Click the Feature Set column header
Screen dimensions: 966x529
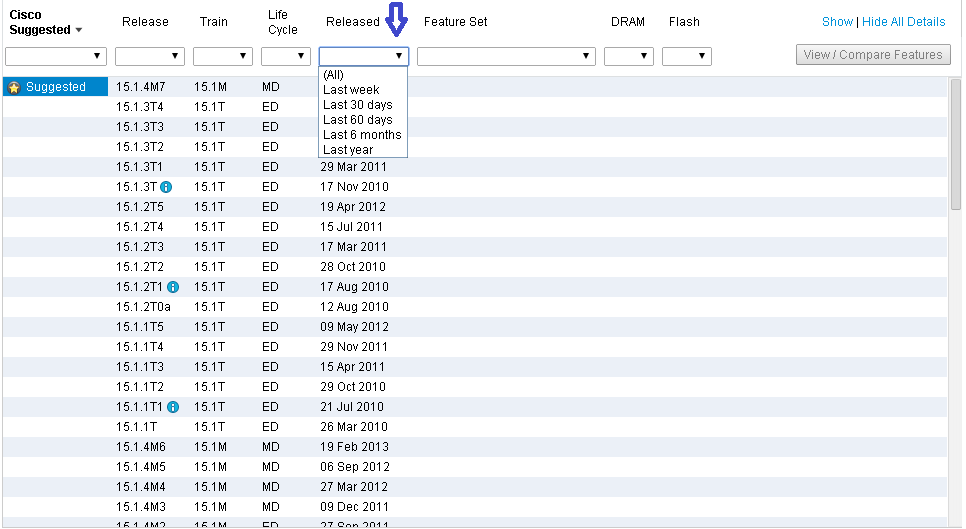[455, 22]
